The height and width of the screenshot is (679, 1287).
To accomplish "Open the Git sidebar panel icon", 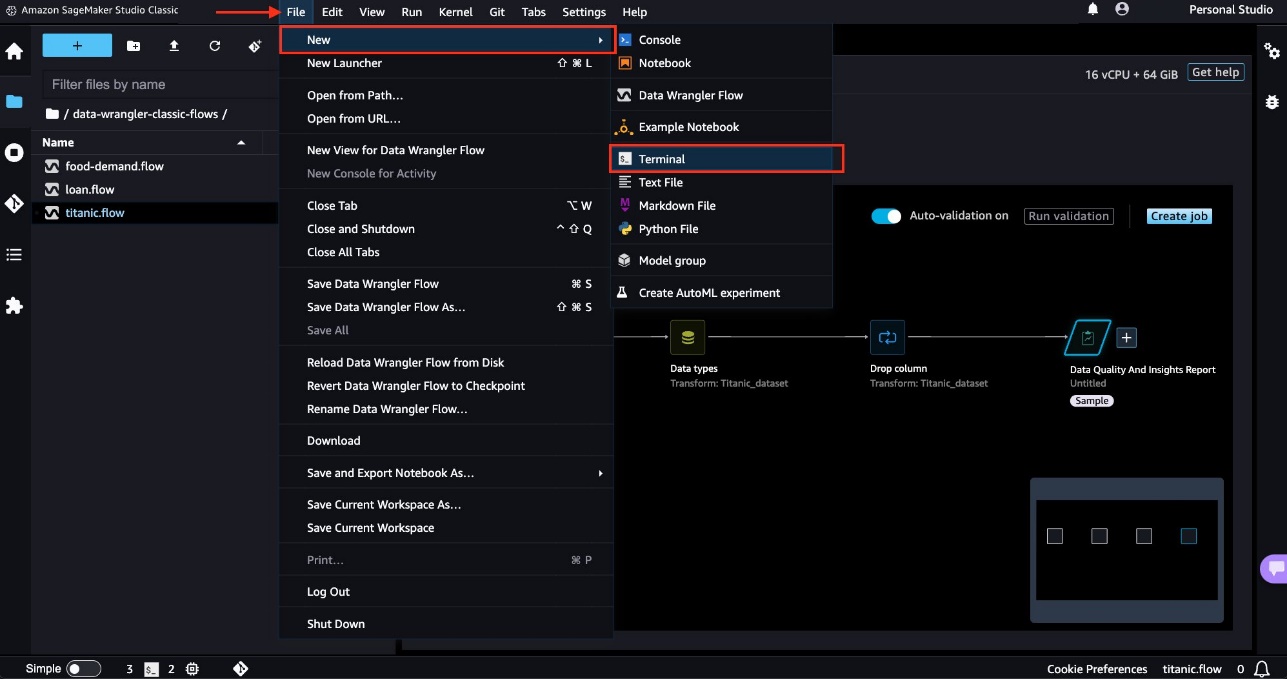I will (14, 204).
